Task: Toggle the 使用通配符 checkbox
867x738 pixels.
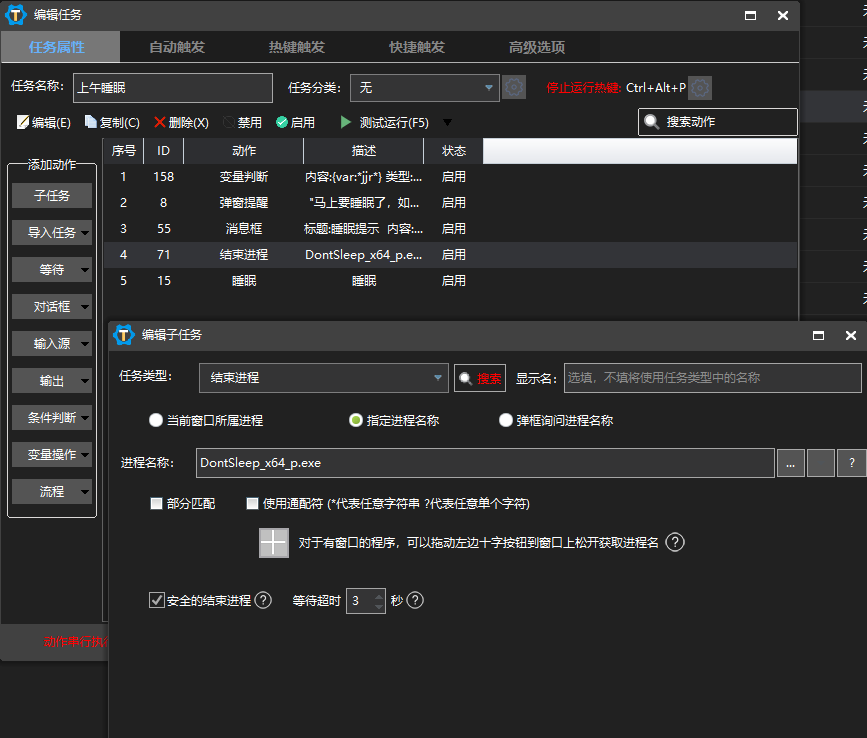Action: (252, 504)
